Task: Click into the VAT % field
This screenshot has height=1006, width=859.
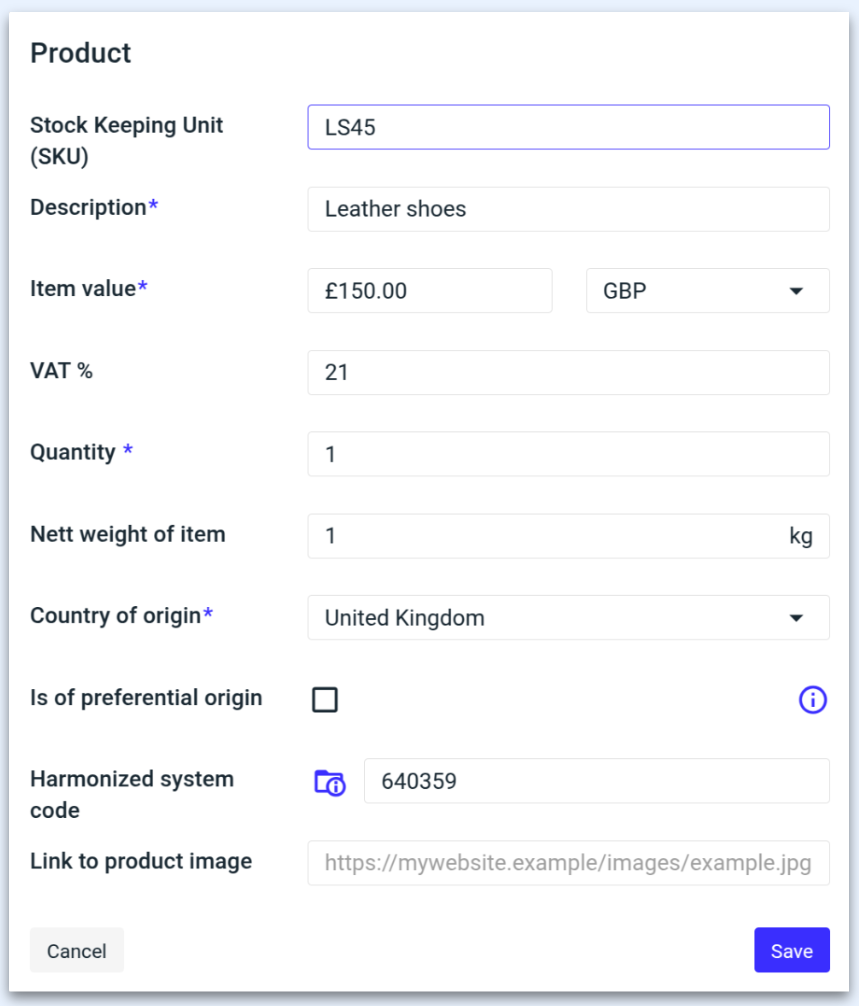Action: pos(568,373)
